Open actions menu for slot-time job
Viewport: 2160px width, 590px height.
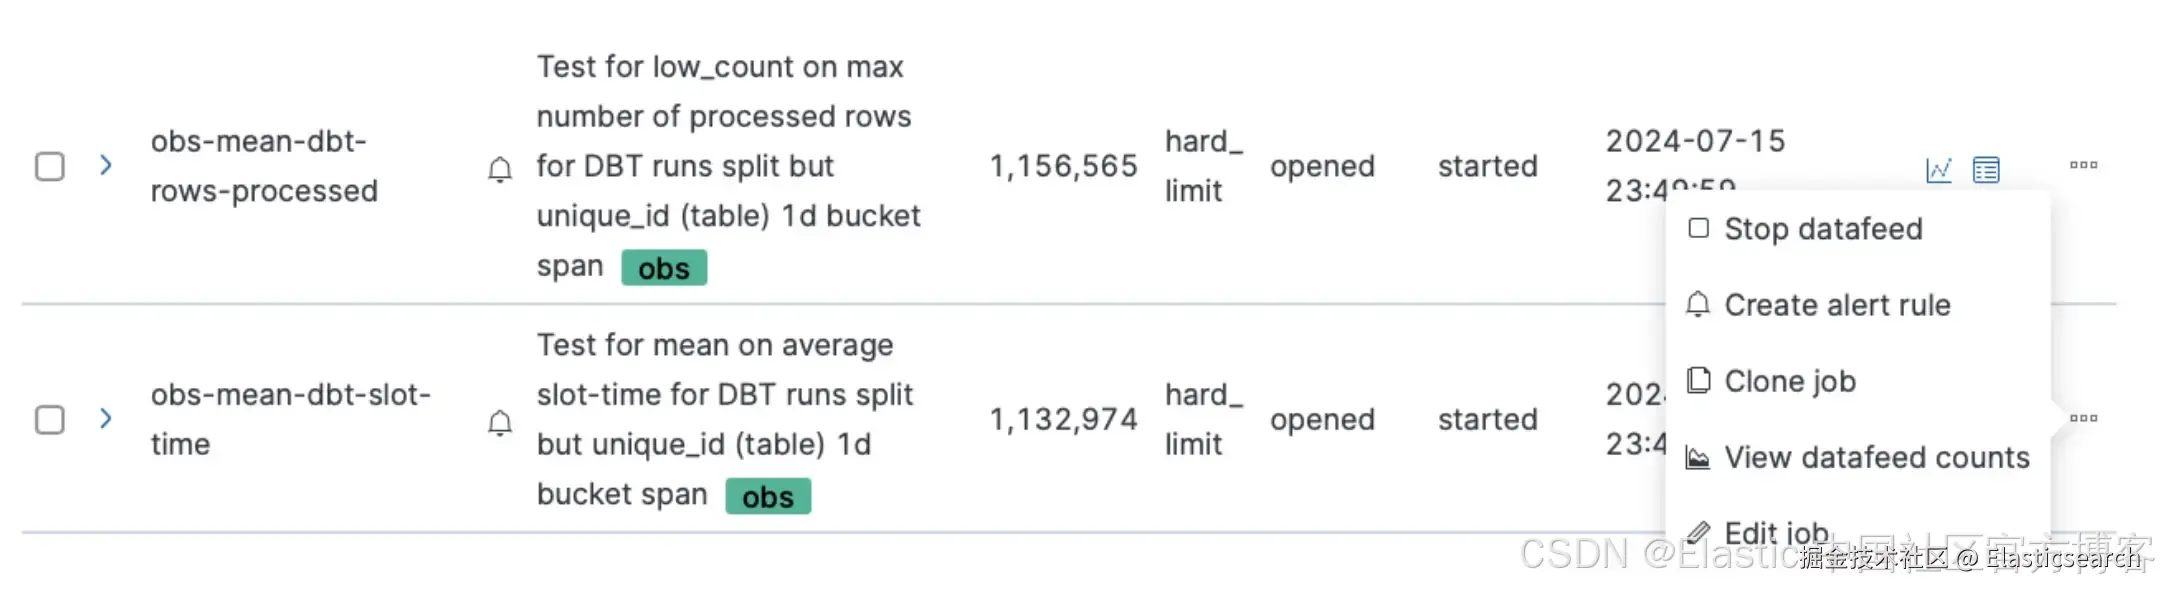click(2083, 418)
